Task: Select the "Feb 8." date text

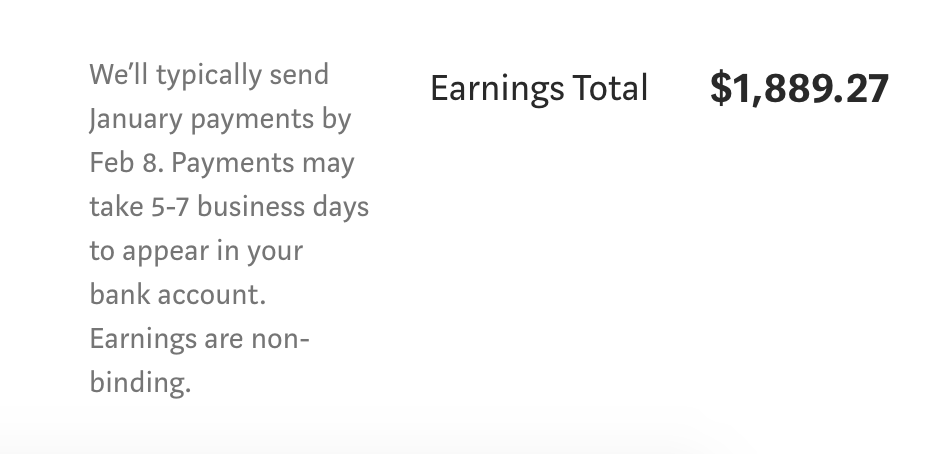Action: (127, 163)
